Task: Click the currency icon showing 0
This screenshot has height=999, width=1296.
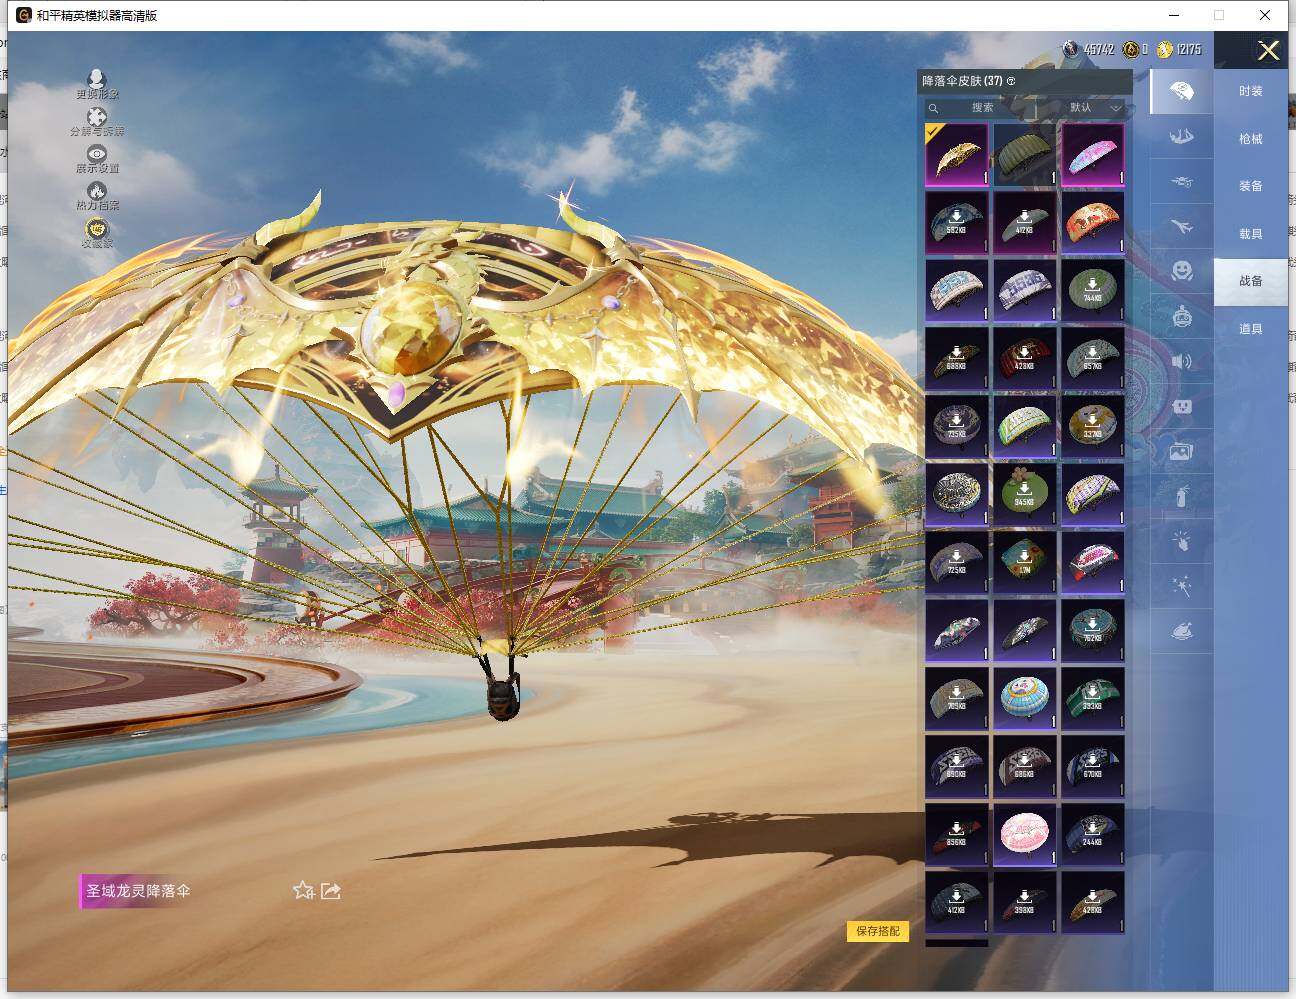Action: click(1130, 49)
